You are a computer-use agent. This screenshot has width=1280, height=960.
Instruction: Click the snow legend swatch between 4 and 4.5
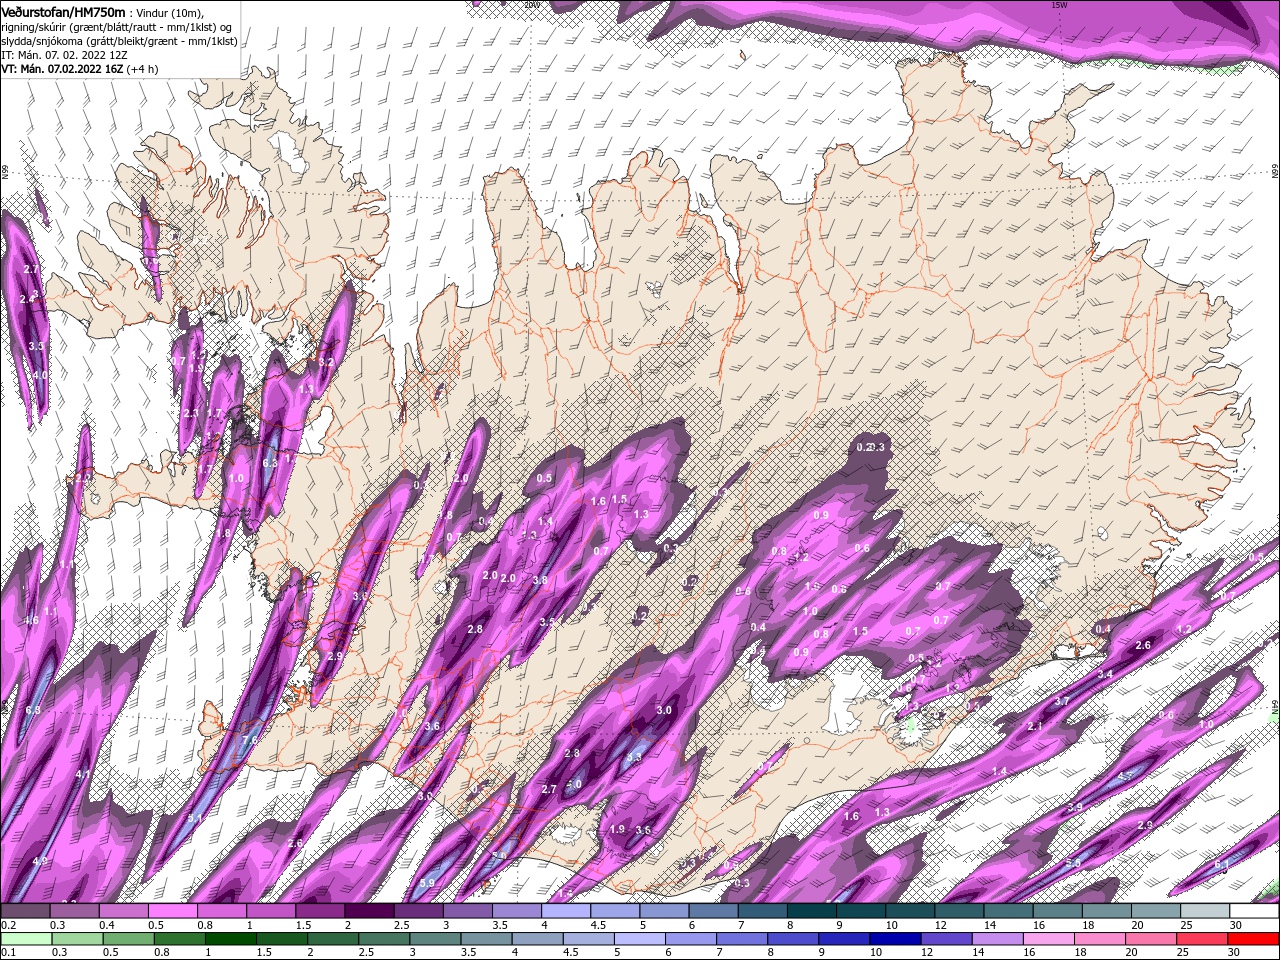pos(566,911)
